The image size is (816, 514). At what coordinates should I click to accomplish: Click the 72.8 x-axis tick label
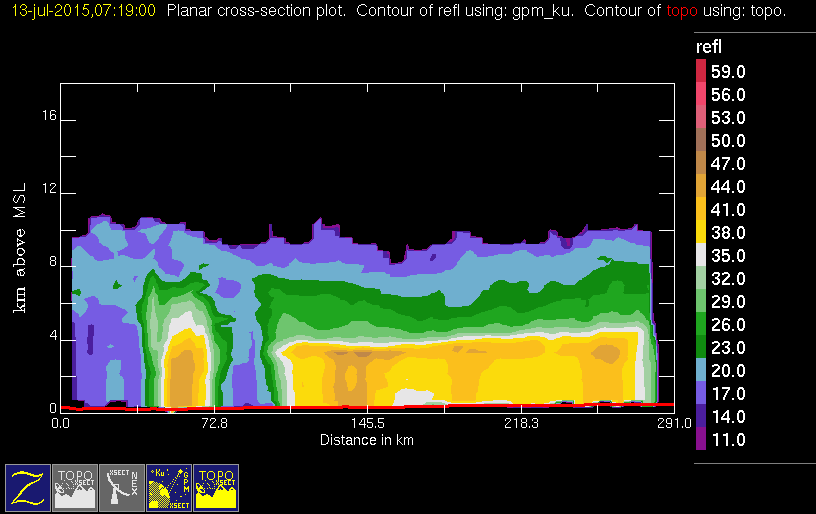214,423
